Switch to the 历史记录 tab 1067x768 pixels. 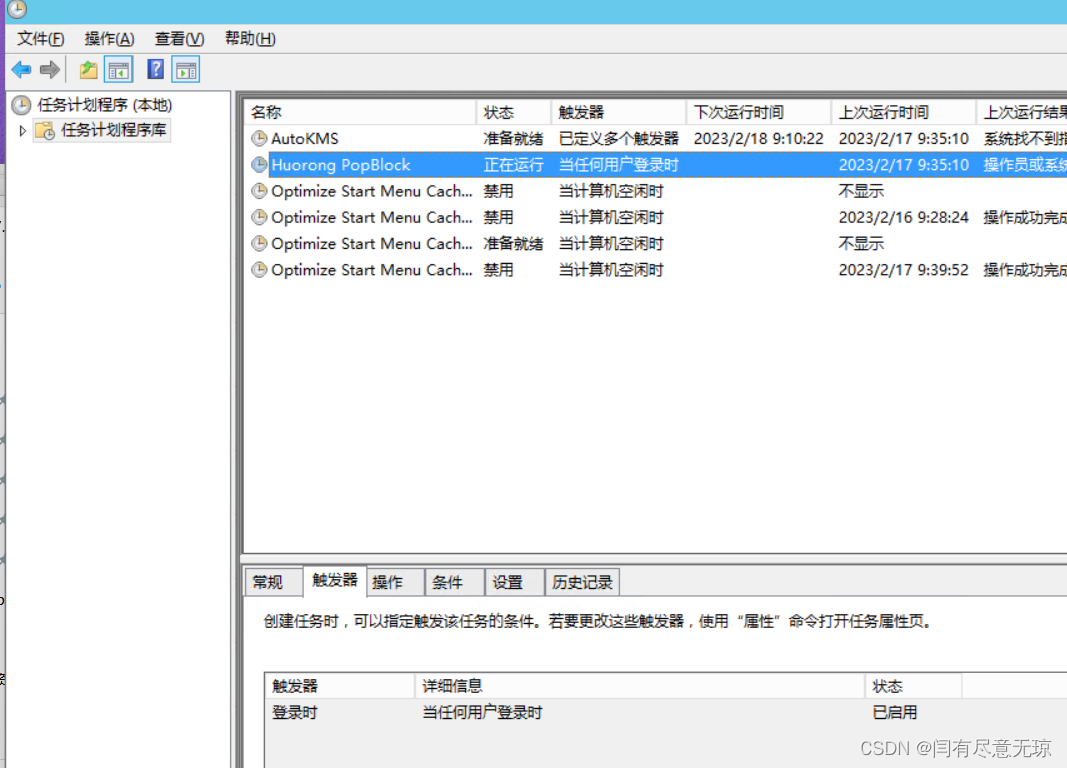[x=582, y=582]
